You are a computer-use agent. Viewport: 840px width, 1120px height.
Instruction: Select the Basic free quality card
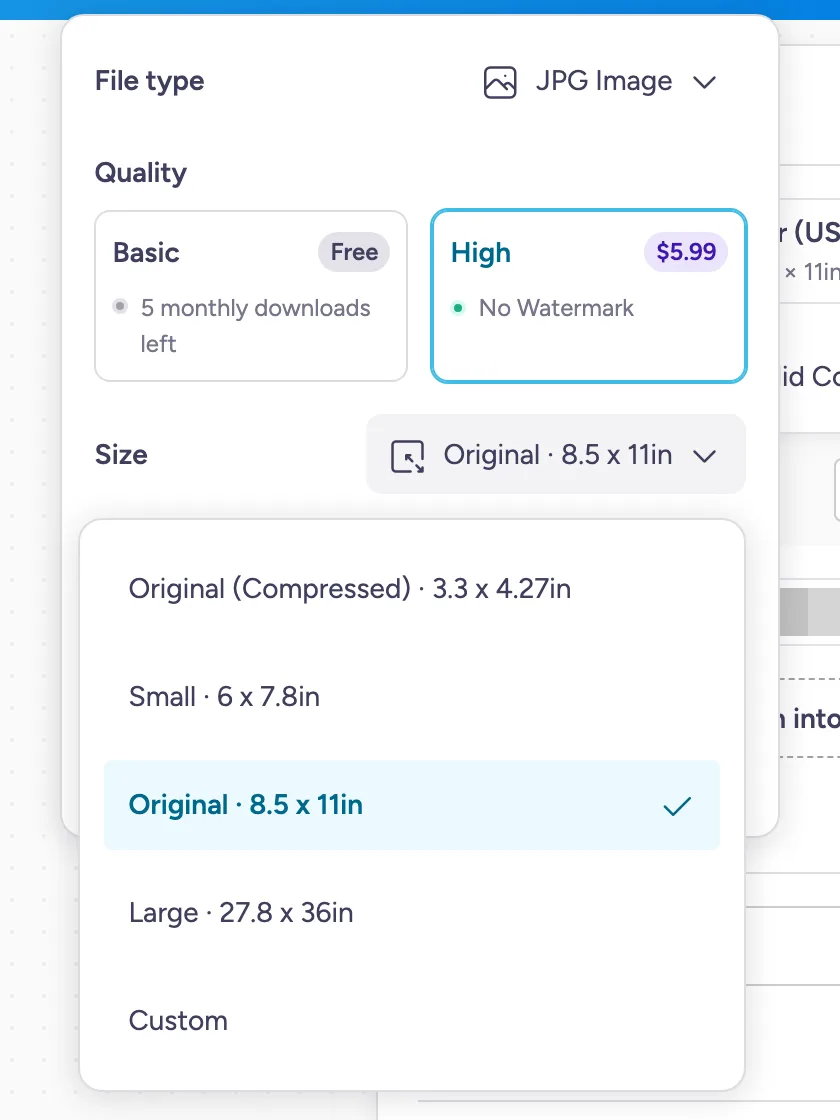251,296
